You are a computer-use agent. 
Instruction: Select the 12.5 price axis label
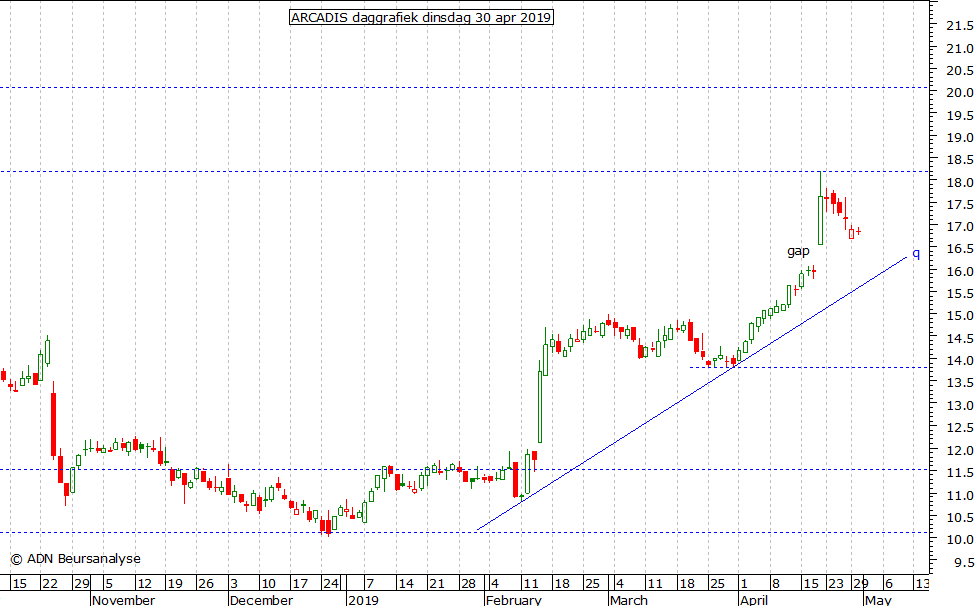tap(960, 428)
